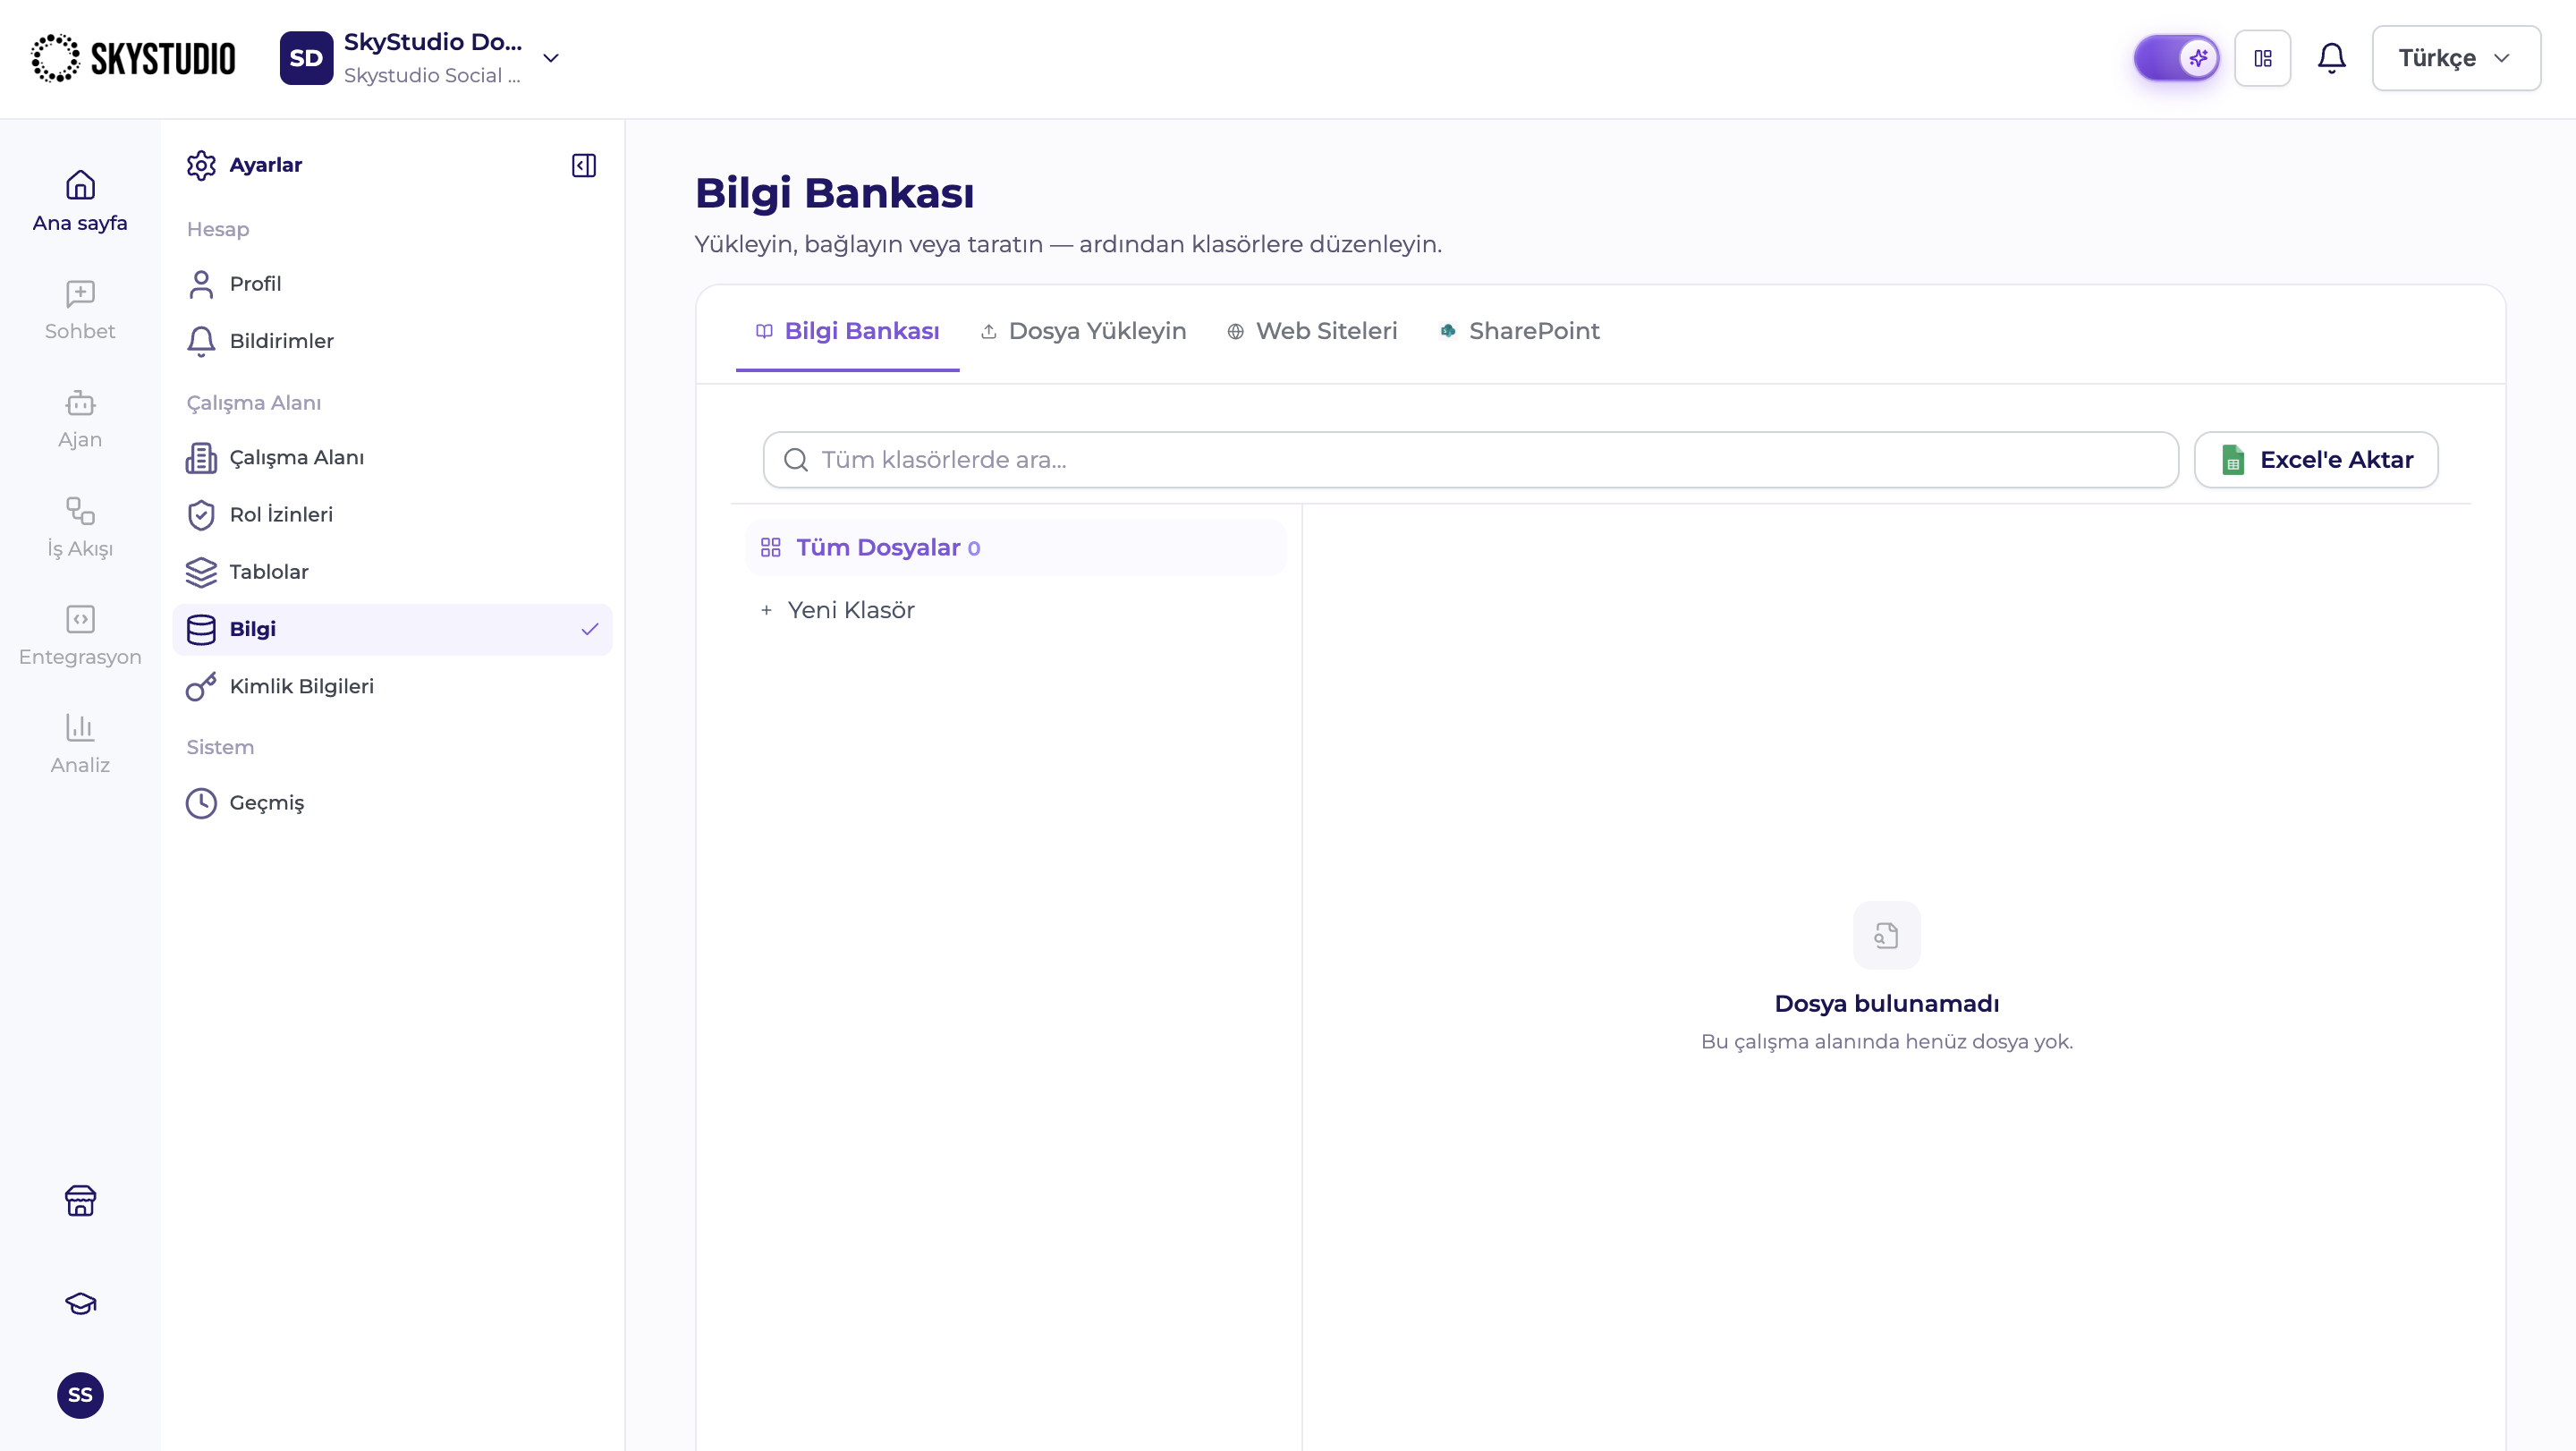Viewport: 2576px width, 1451px height.
Task: Click the Tüm klasörlerde ara search field
Action: pyautogui.click(x=1470, y=460)
